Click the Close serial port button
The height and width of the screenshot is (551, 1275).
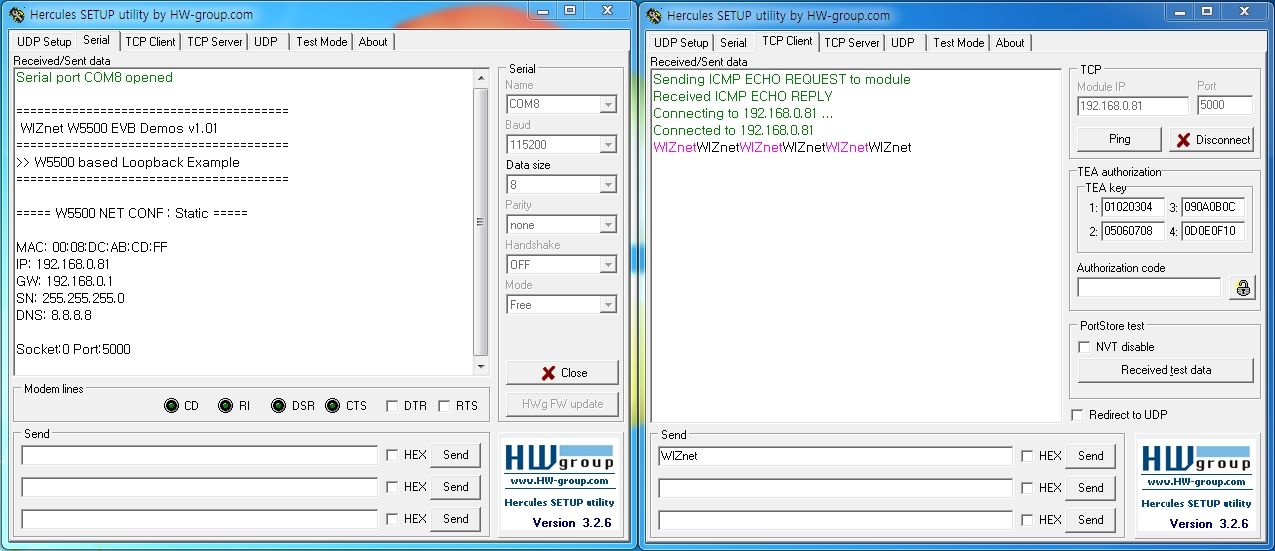(562, 373)
